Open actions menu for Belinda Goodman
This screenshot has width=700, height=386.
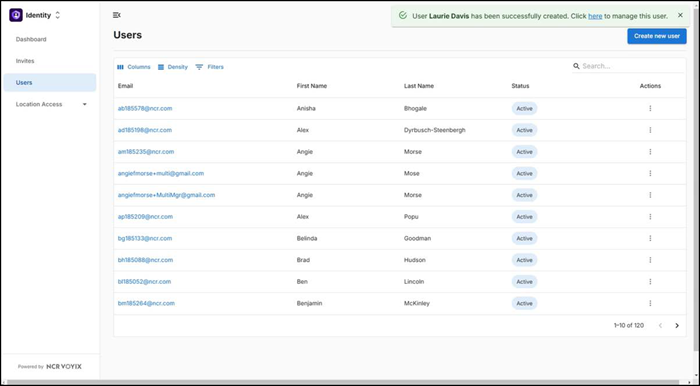(650, 238)
